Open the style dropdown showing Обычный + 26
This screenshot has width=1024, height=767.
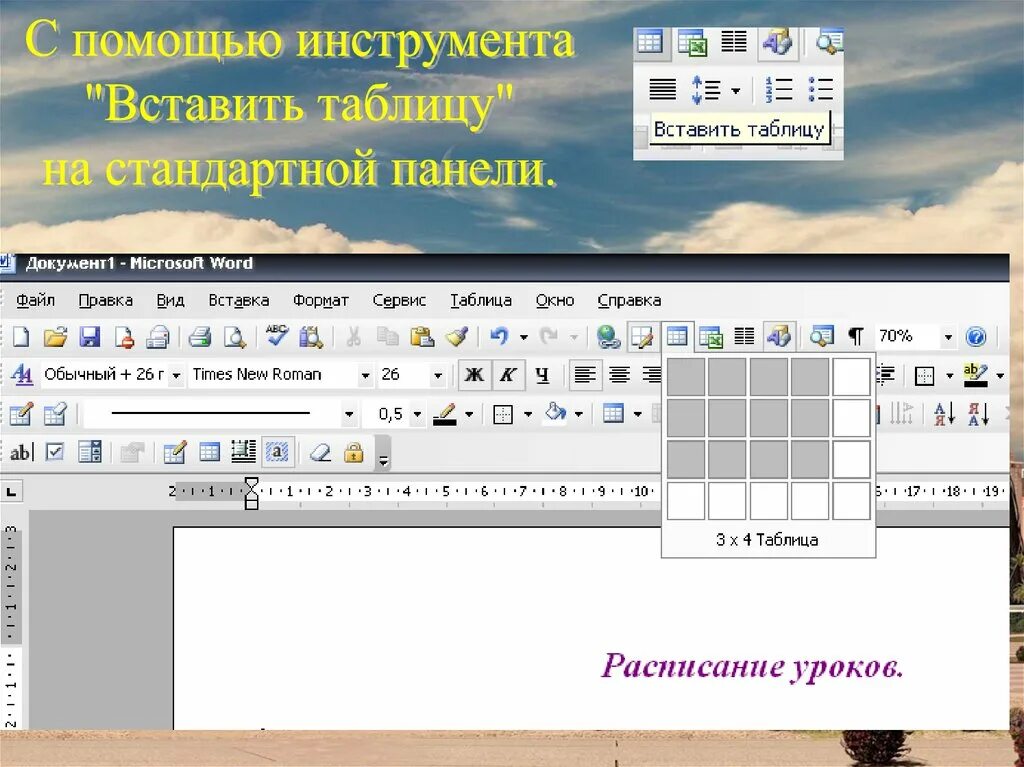[x=176, y=376]
